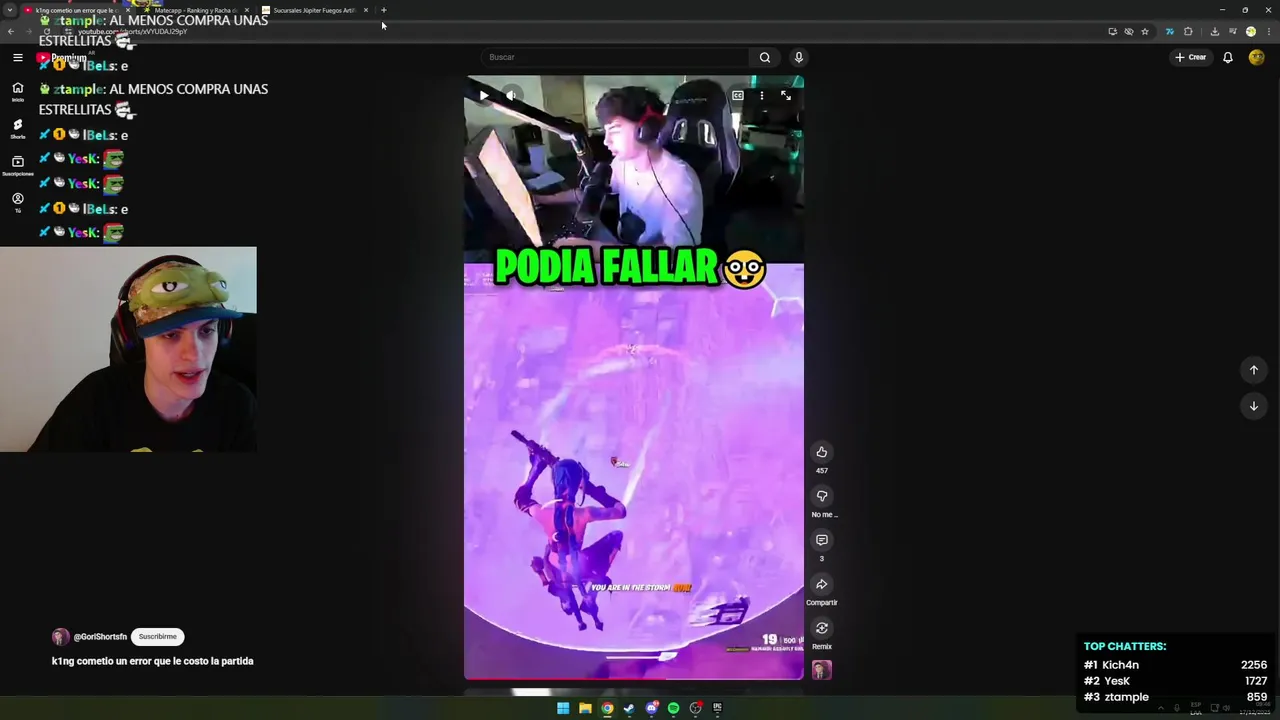The height and width of the screenshot is (720, 1280).
Task: Open Chrome's three-dot menu
Action: click(x=1269, y=32)
